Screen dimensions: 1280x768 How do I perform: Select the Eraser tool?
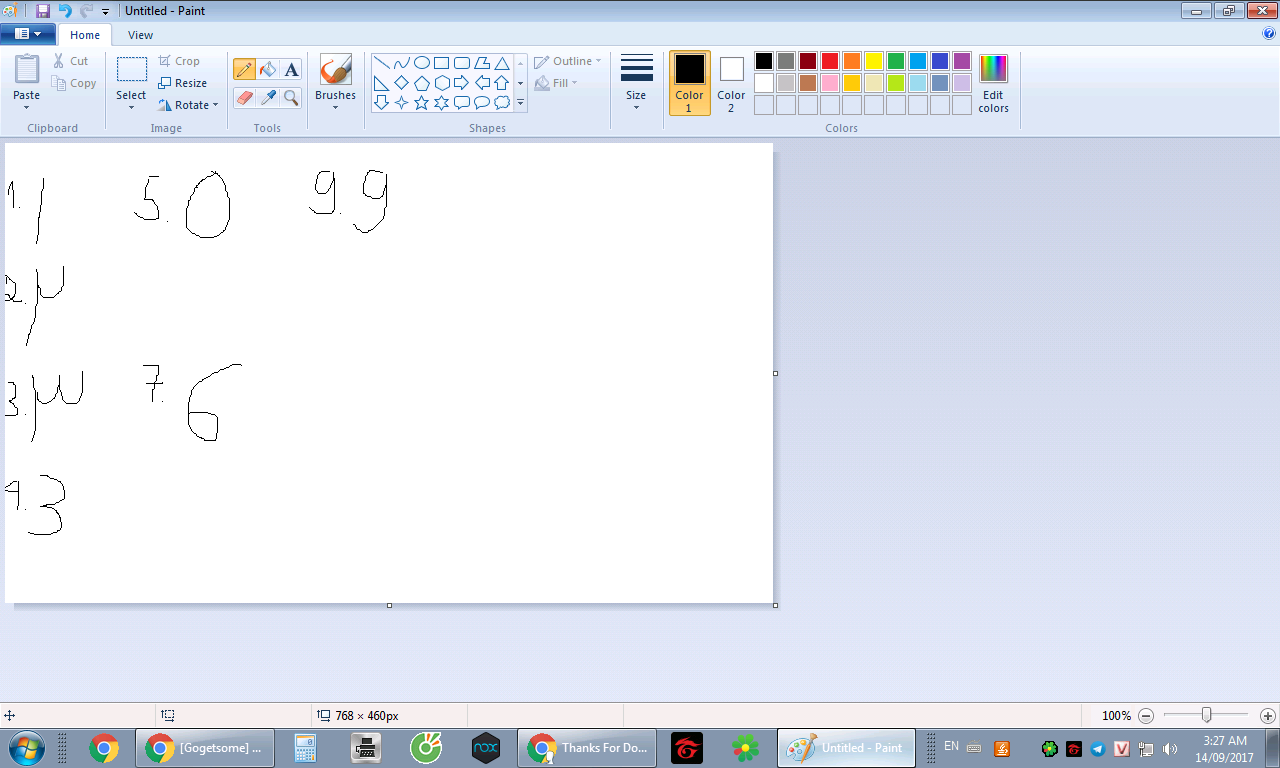[x=244, y=97]
